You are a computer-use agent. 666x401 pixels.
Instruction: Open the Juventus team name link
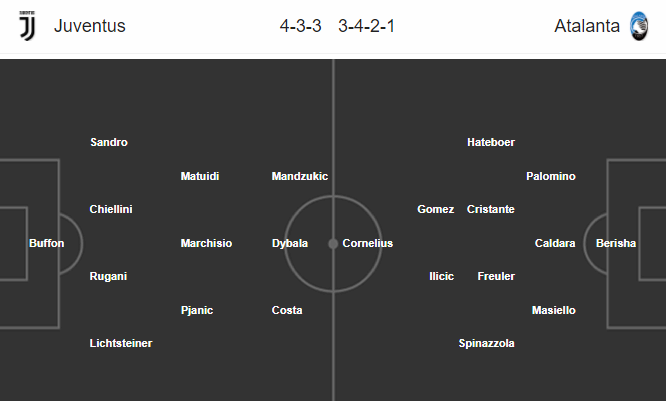90,26
